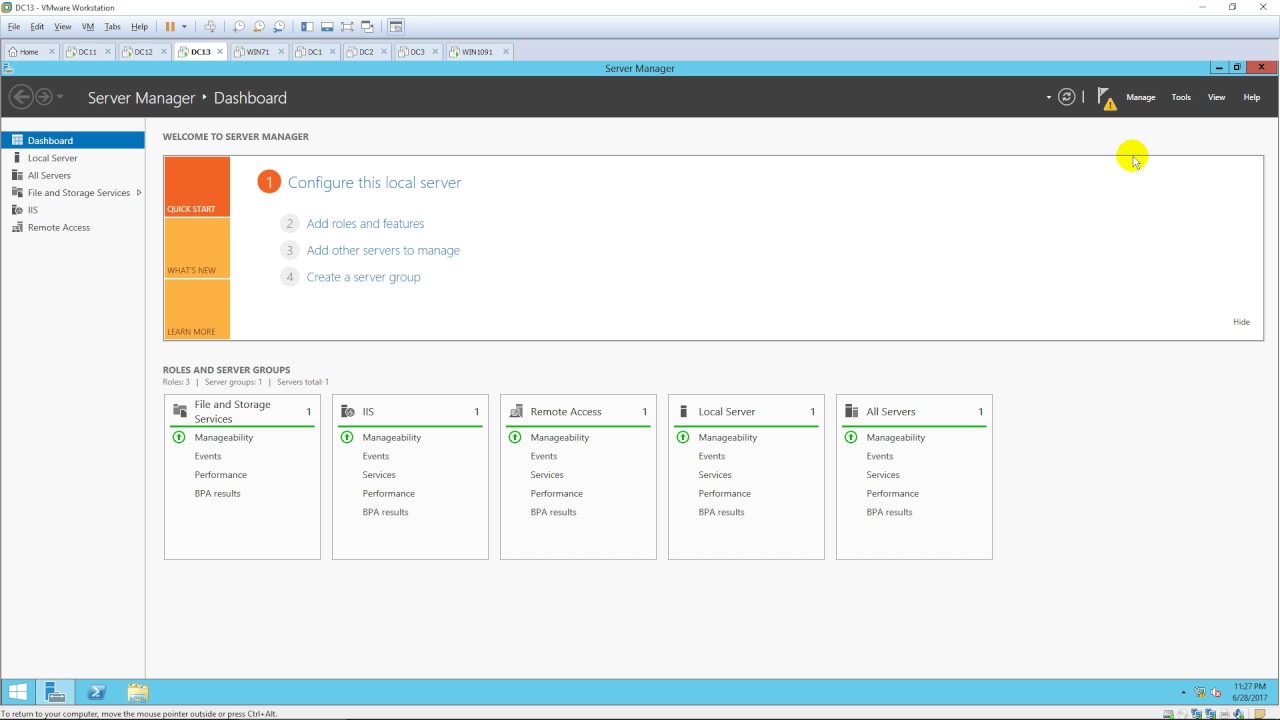
Task: Enter full screen mode via toolbar icon
Action: 347,26
